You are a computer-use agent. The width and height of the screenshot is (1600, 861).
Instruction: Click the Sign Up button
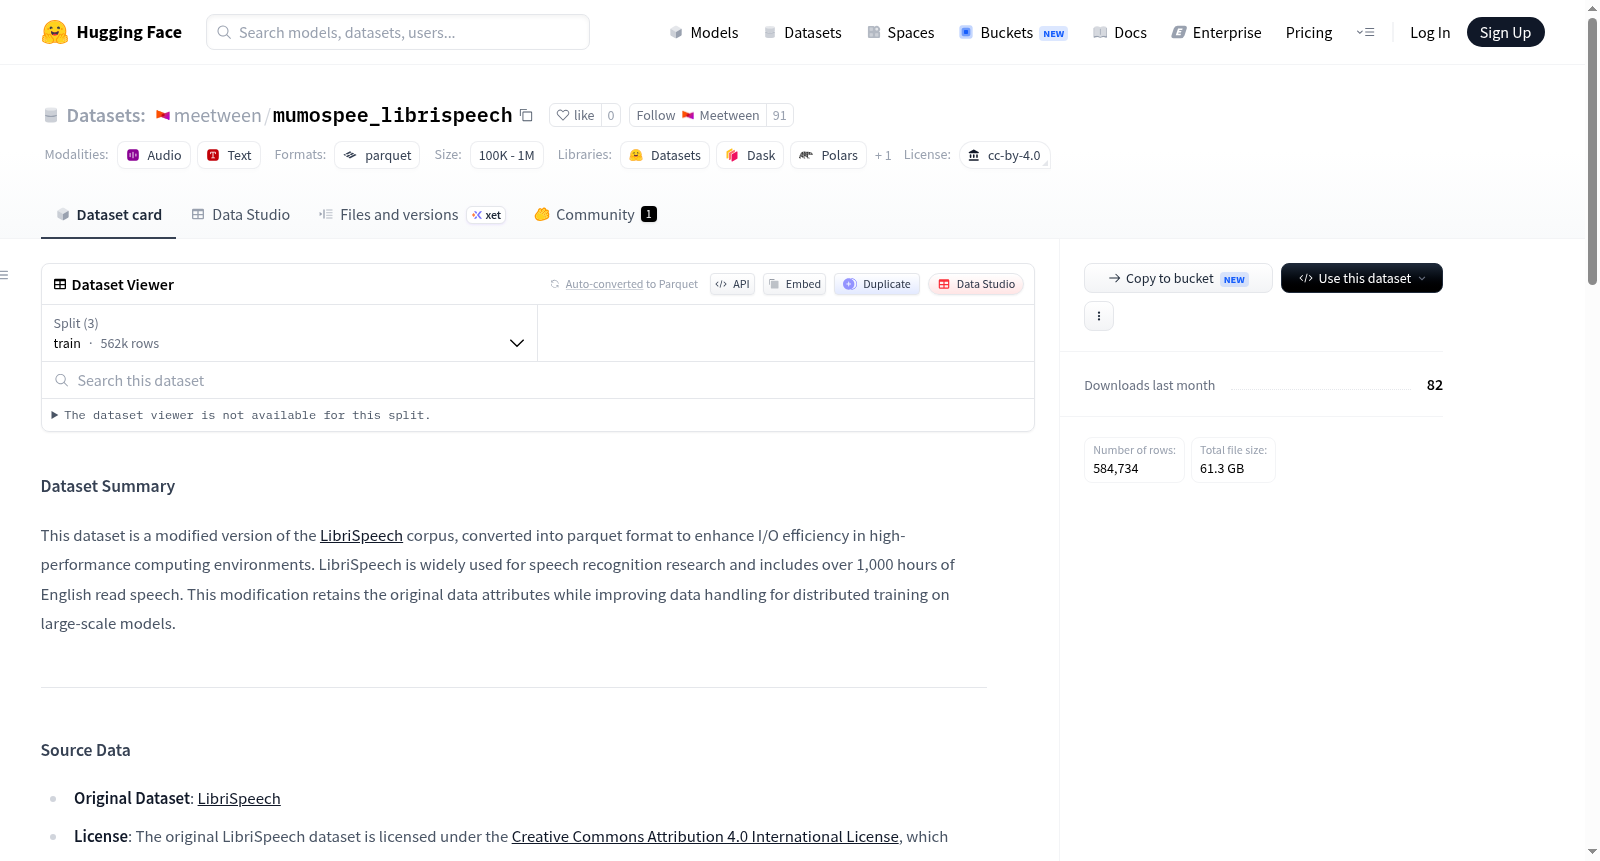tap(1505, 32)
